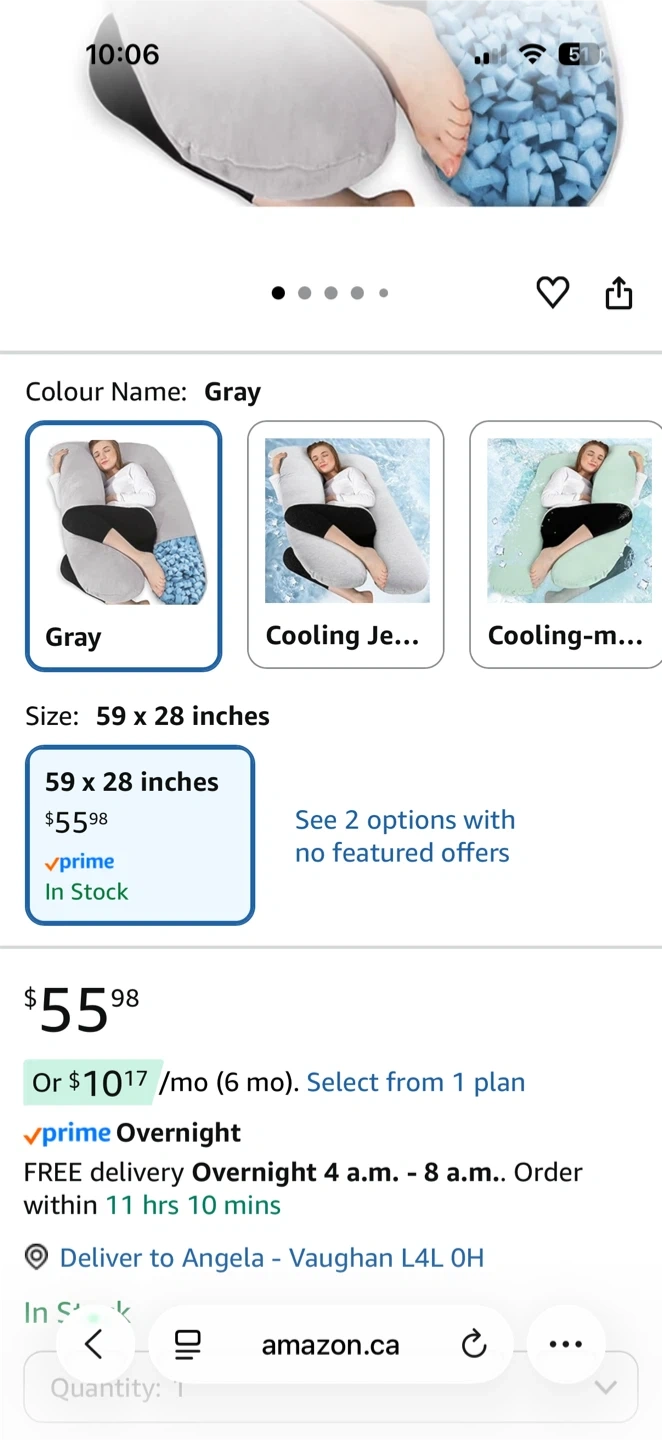
Task: Open Deliver to Angela - Vaughan address
Action: [272, 1257]
